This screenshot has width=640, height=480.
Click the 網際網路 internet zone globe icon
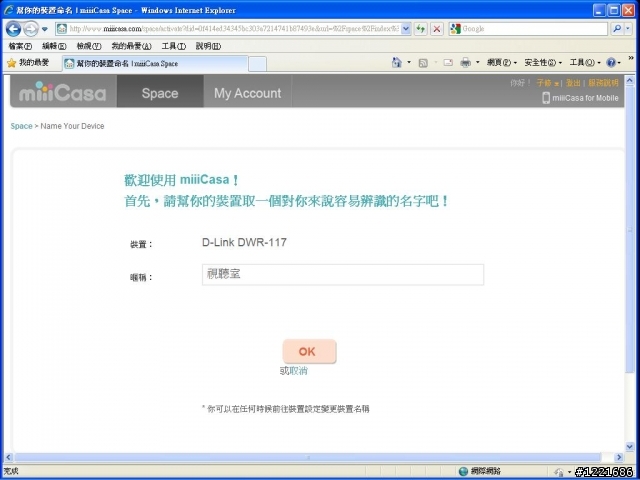coord(463,471)
